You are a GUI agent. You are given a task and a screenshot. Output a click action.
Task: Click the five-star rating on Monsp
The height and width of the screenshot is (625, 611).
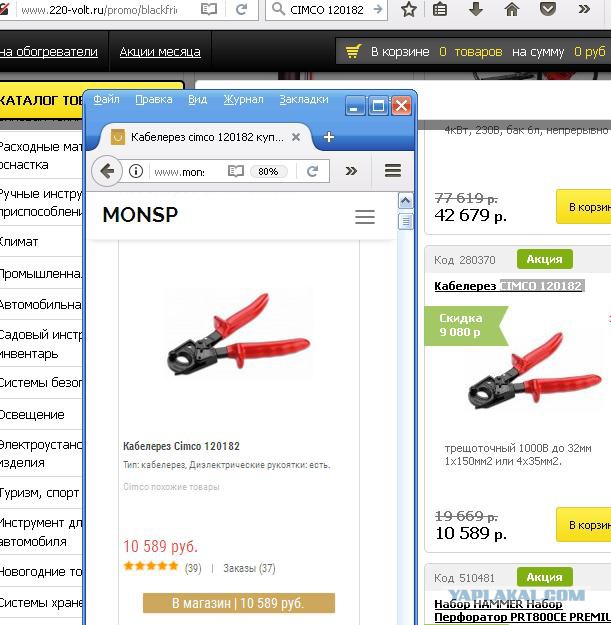151,566
